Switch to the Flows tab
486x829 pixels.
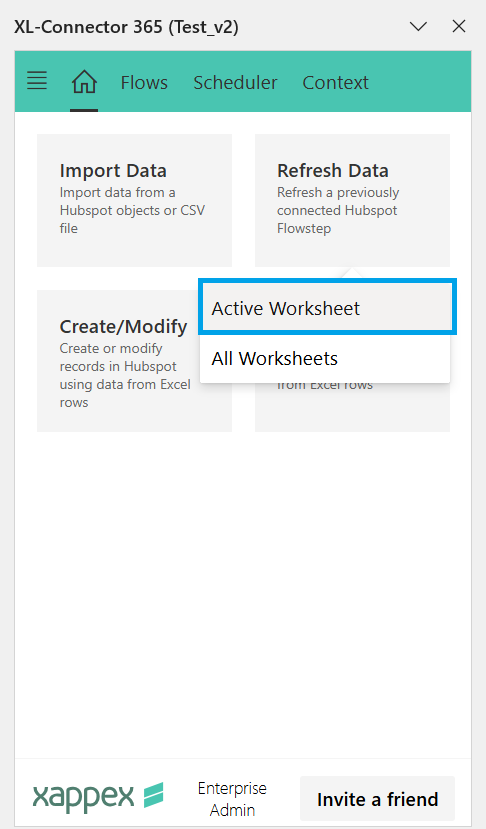pos(144,82)
